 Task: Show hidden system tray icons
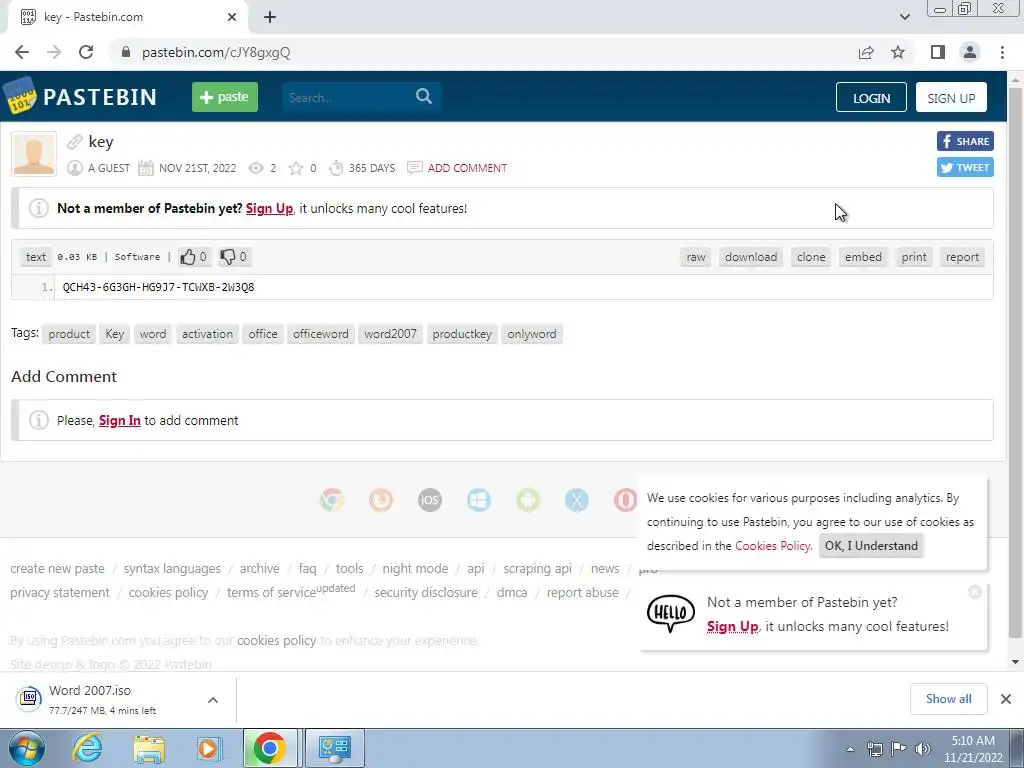point(850,749)
